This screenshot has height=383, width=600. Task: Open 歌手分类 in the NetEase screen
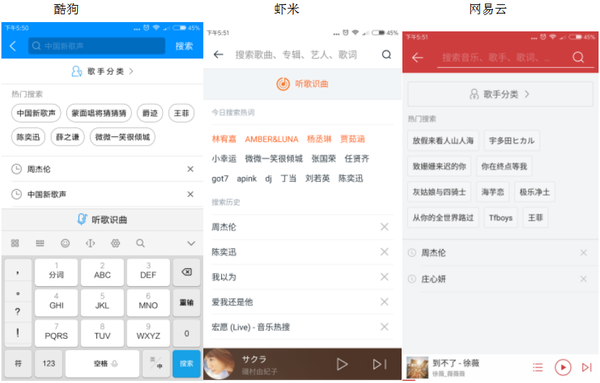pos(501,94)
